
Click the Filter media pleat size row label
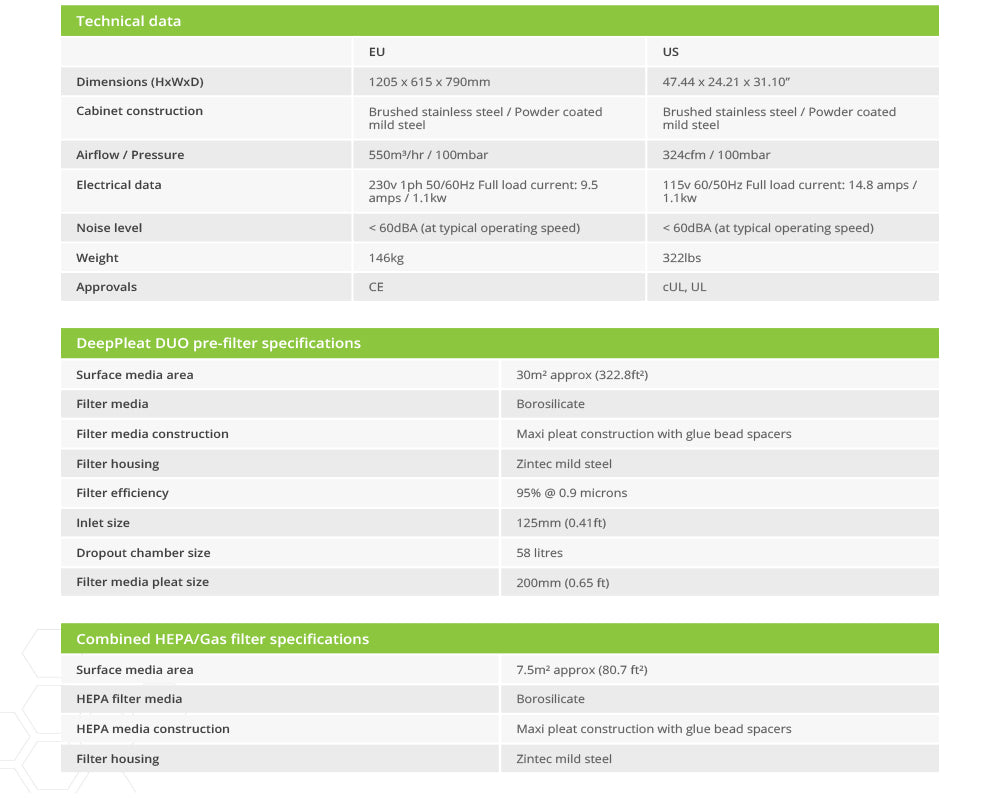[x=143, y=582]
